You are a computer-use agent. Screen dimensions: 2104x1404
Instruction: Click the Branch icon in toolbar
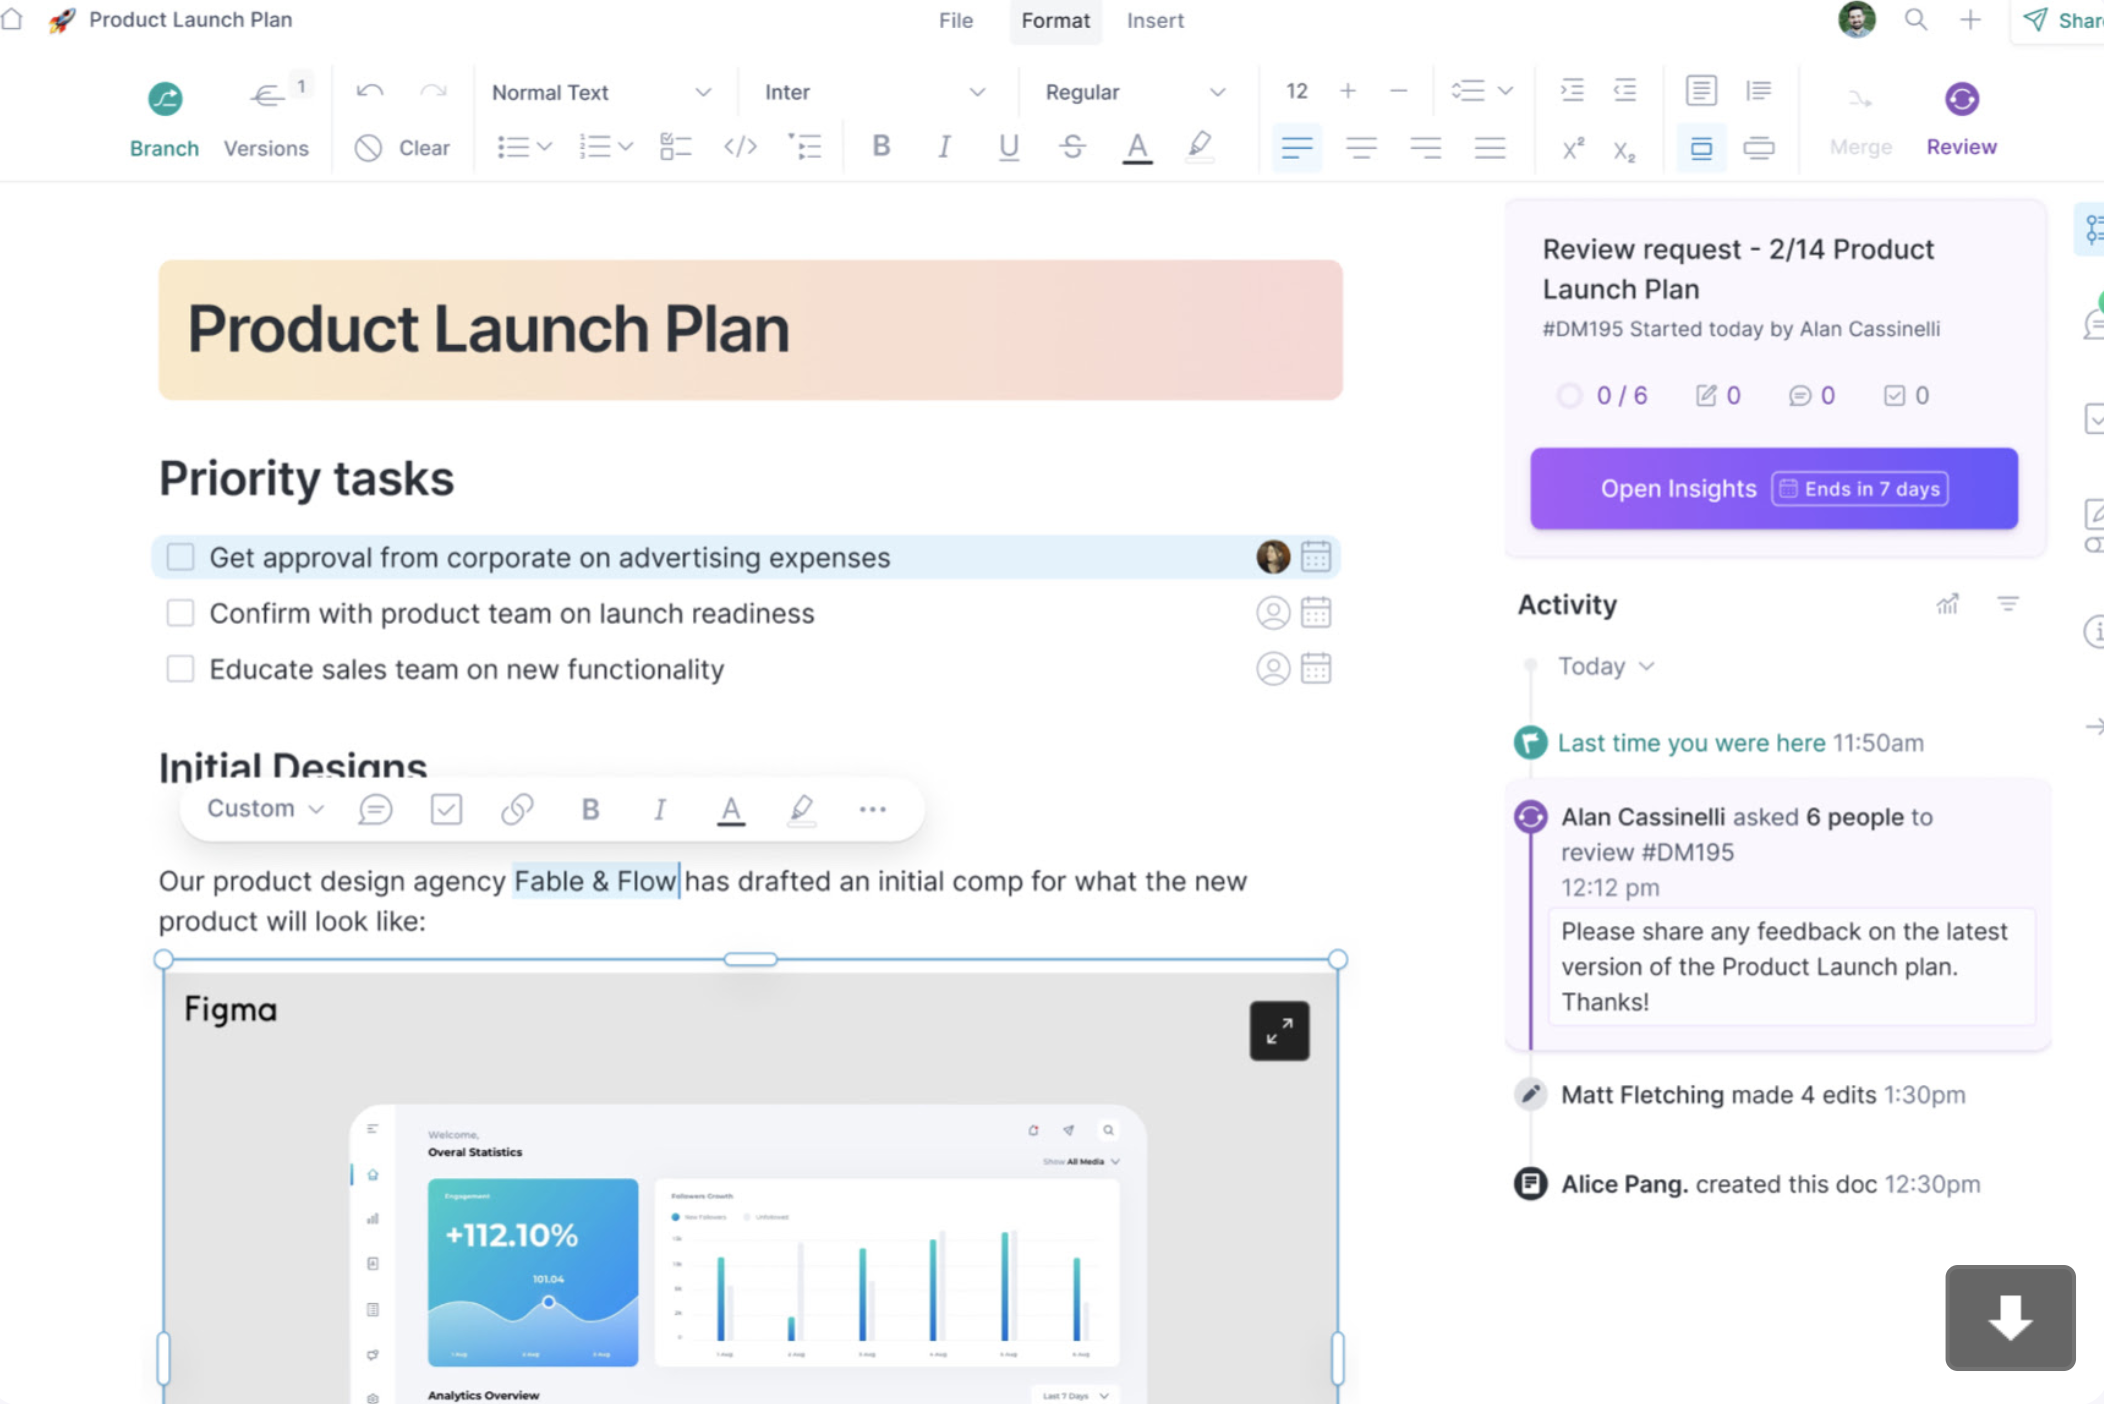click(165, 99)
